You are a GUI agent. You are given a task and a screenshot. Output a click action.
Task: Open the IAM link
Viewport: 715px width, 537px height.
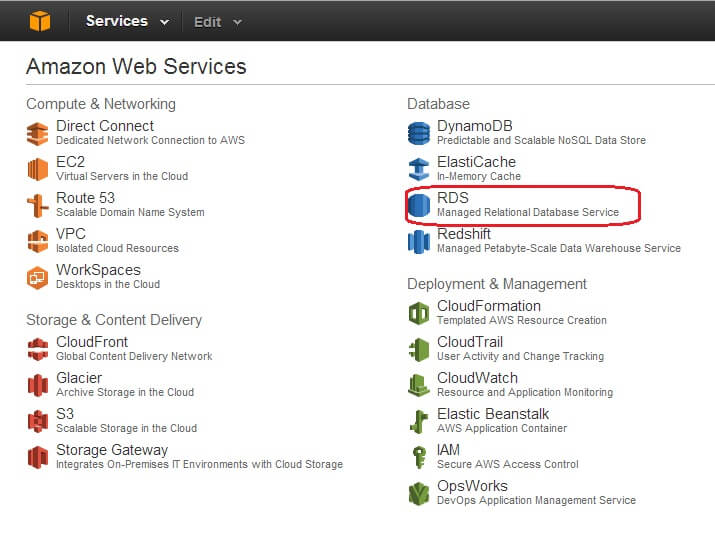tap(448, 450)
